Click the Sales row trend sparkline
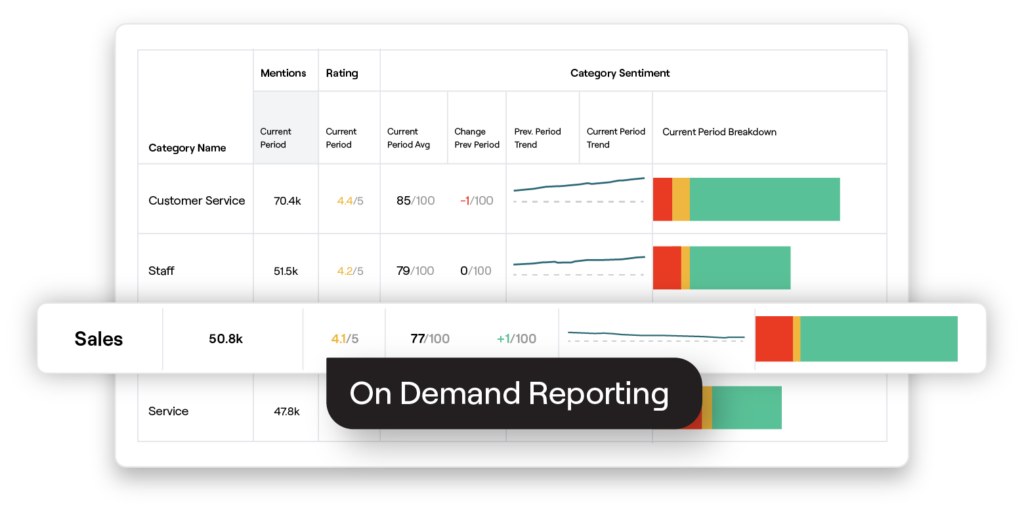The width and height of the screenshot is (1024, 511). (x=656, y=334)
